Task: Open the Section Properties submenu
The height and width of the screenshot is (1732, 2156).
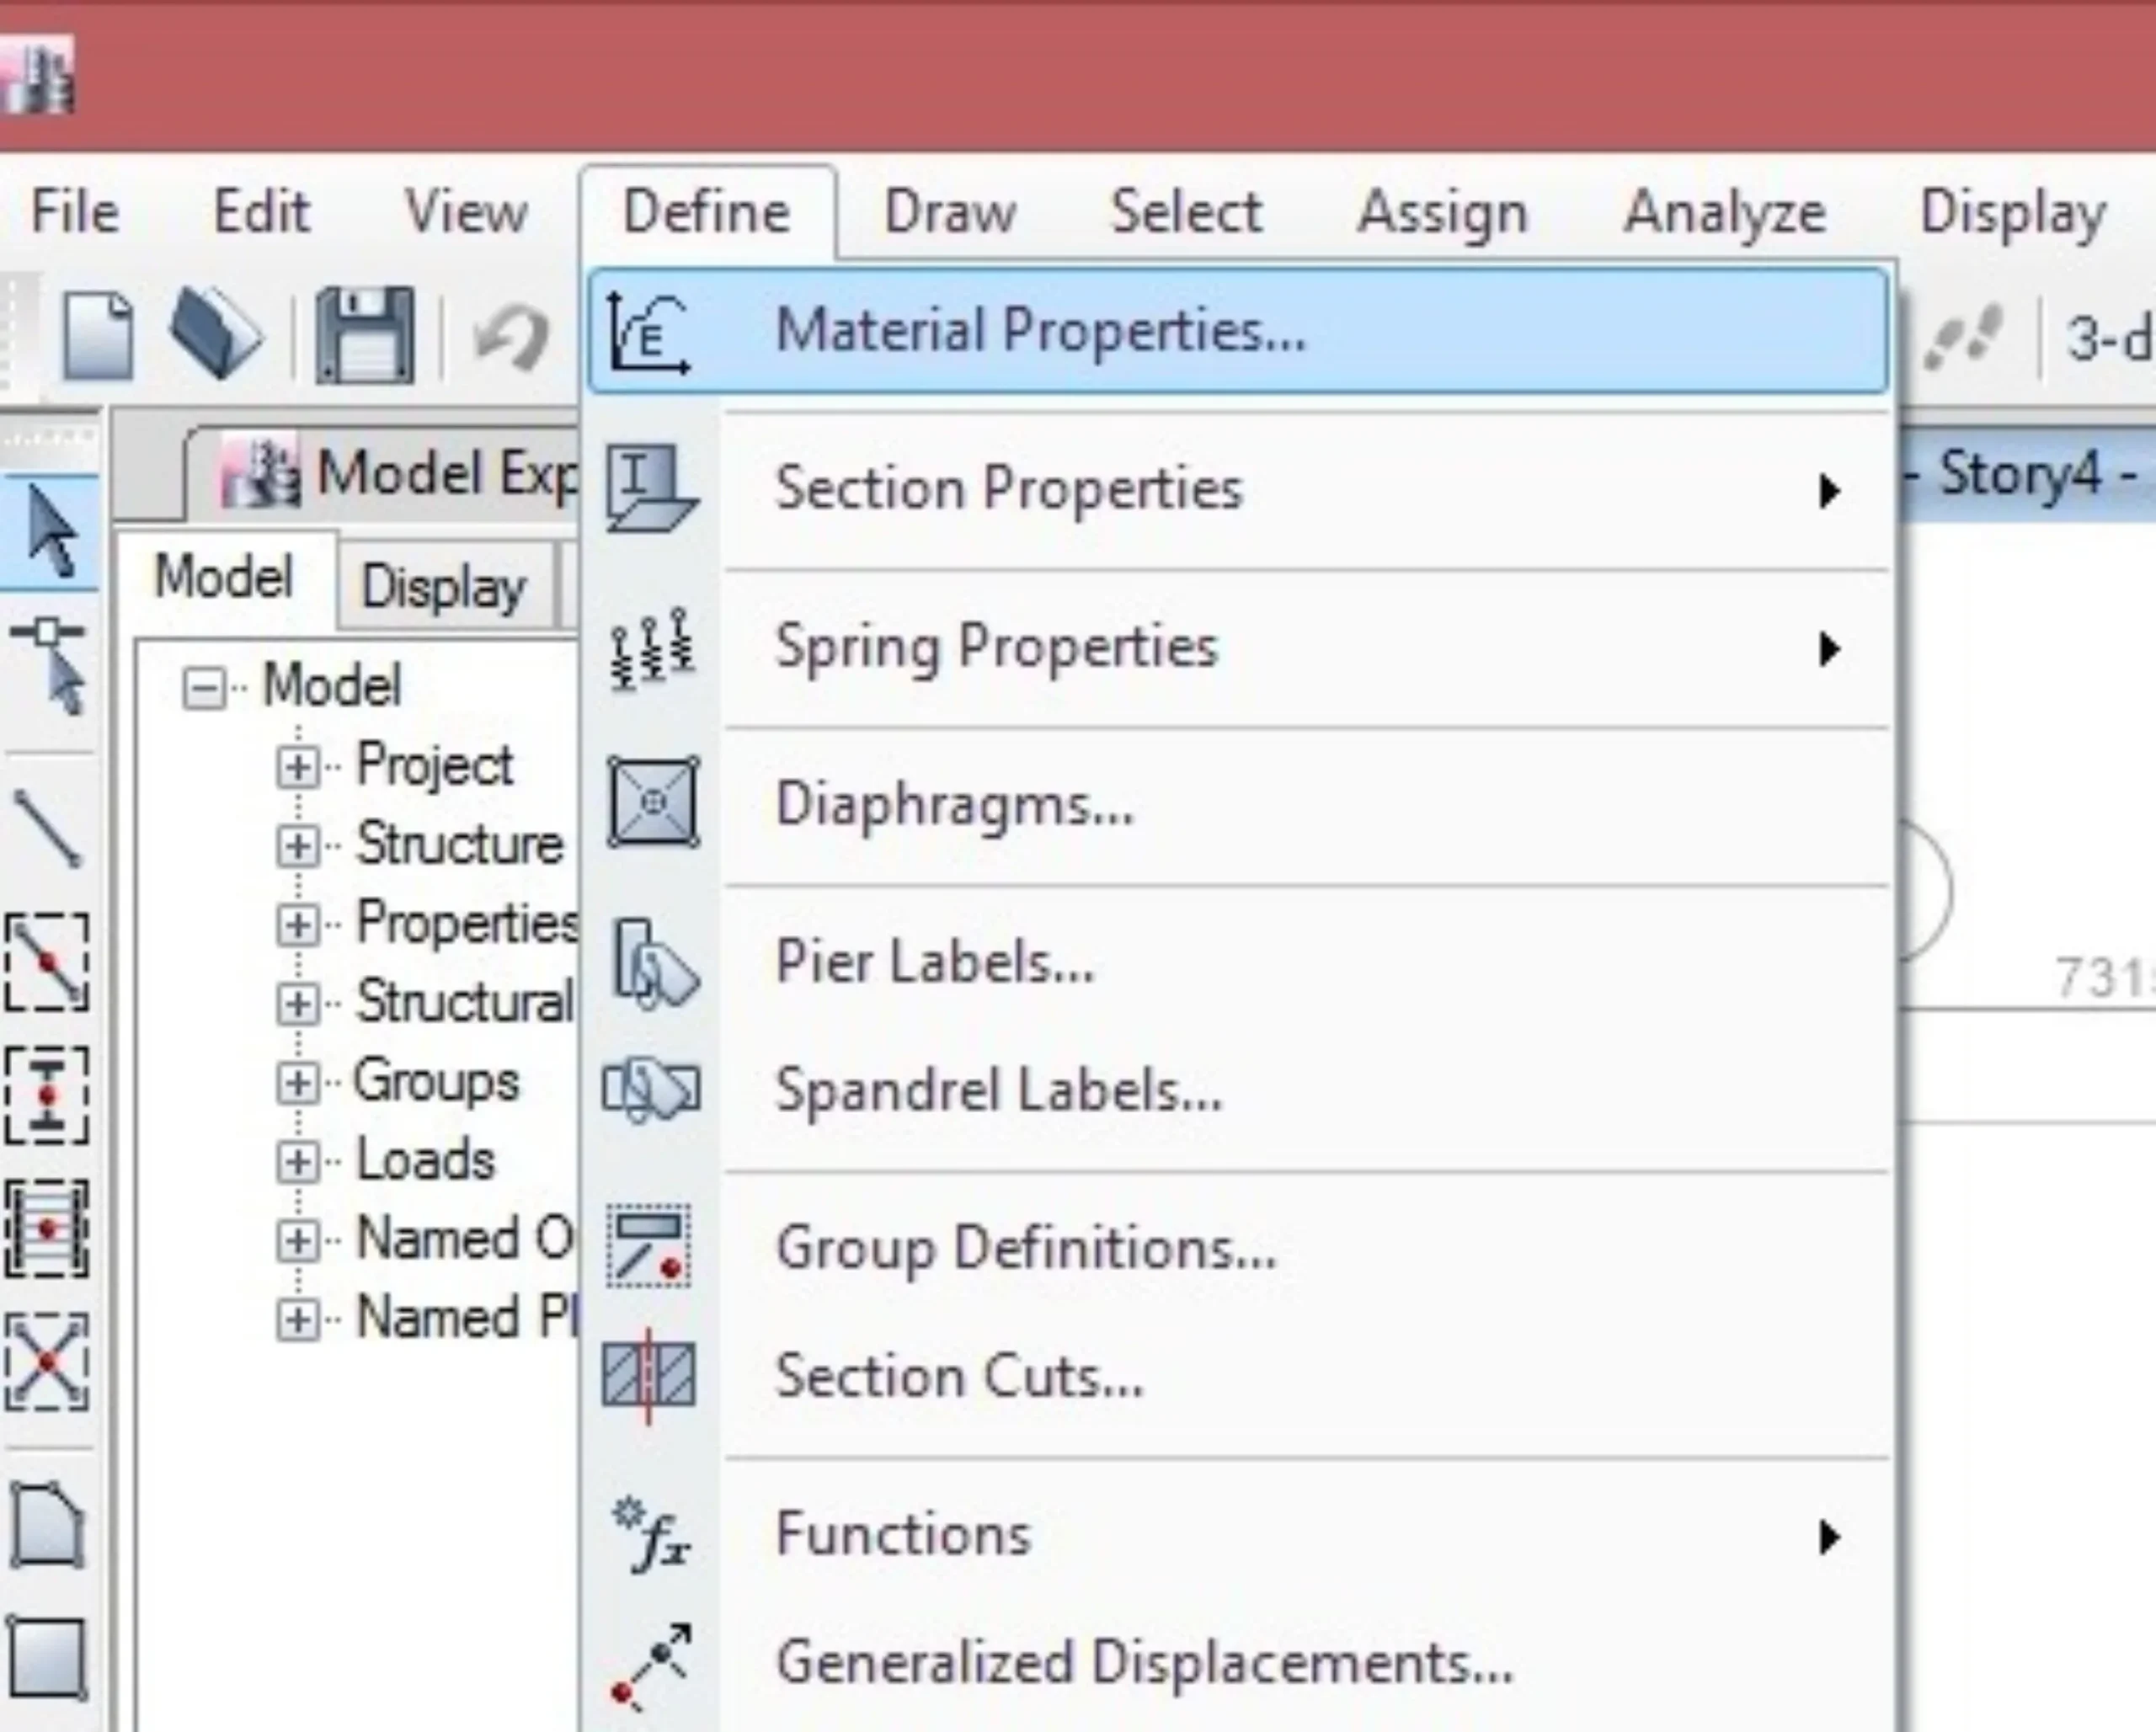Action: tap(1008, 489)
